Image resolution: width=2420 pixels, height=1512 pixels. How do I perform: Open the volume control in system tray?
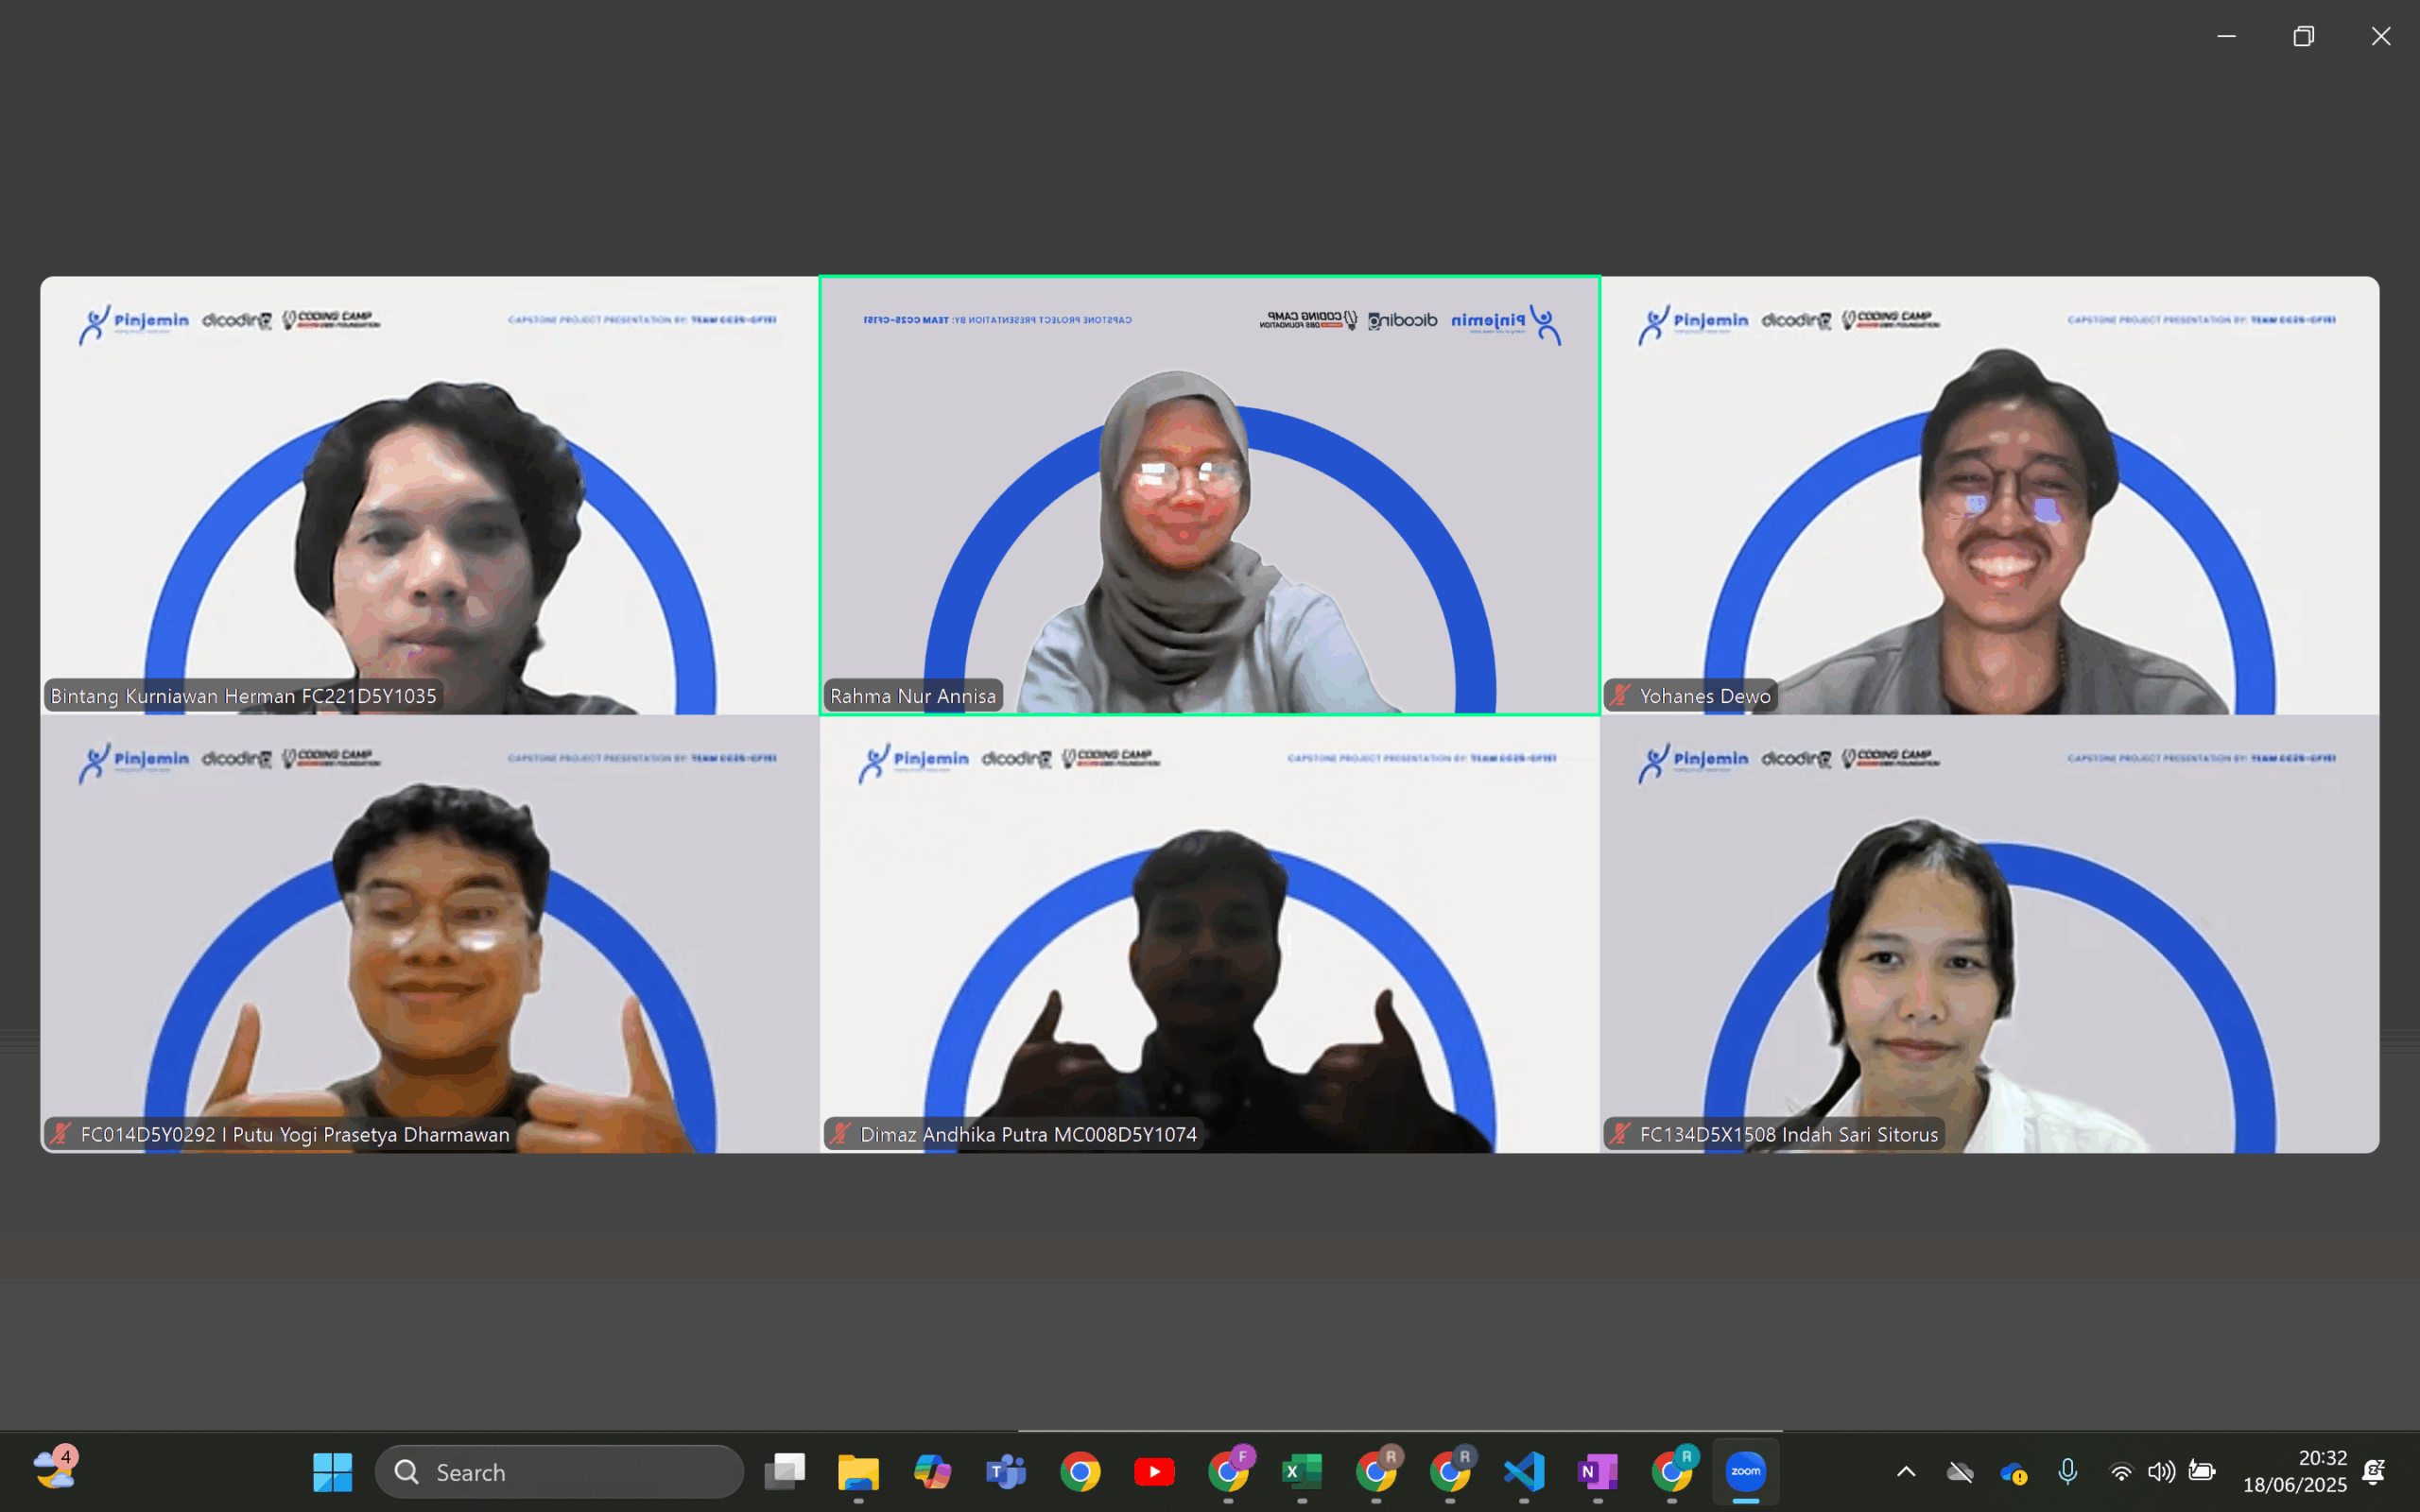pyautogui.click(x=2160, y=1471)
